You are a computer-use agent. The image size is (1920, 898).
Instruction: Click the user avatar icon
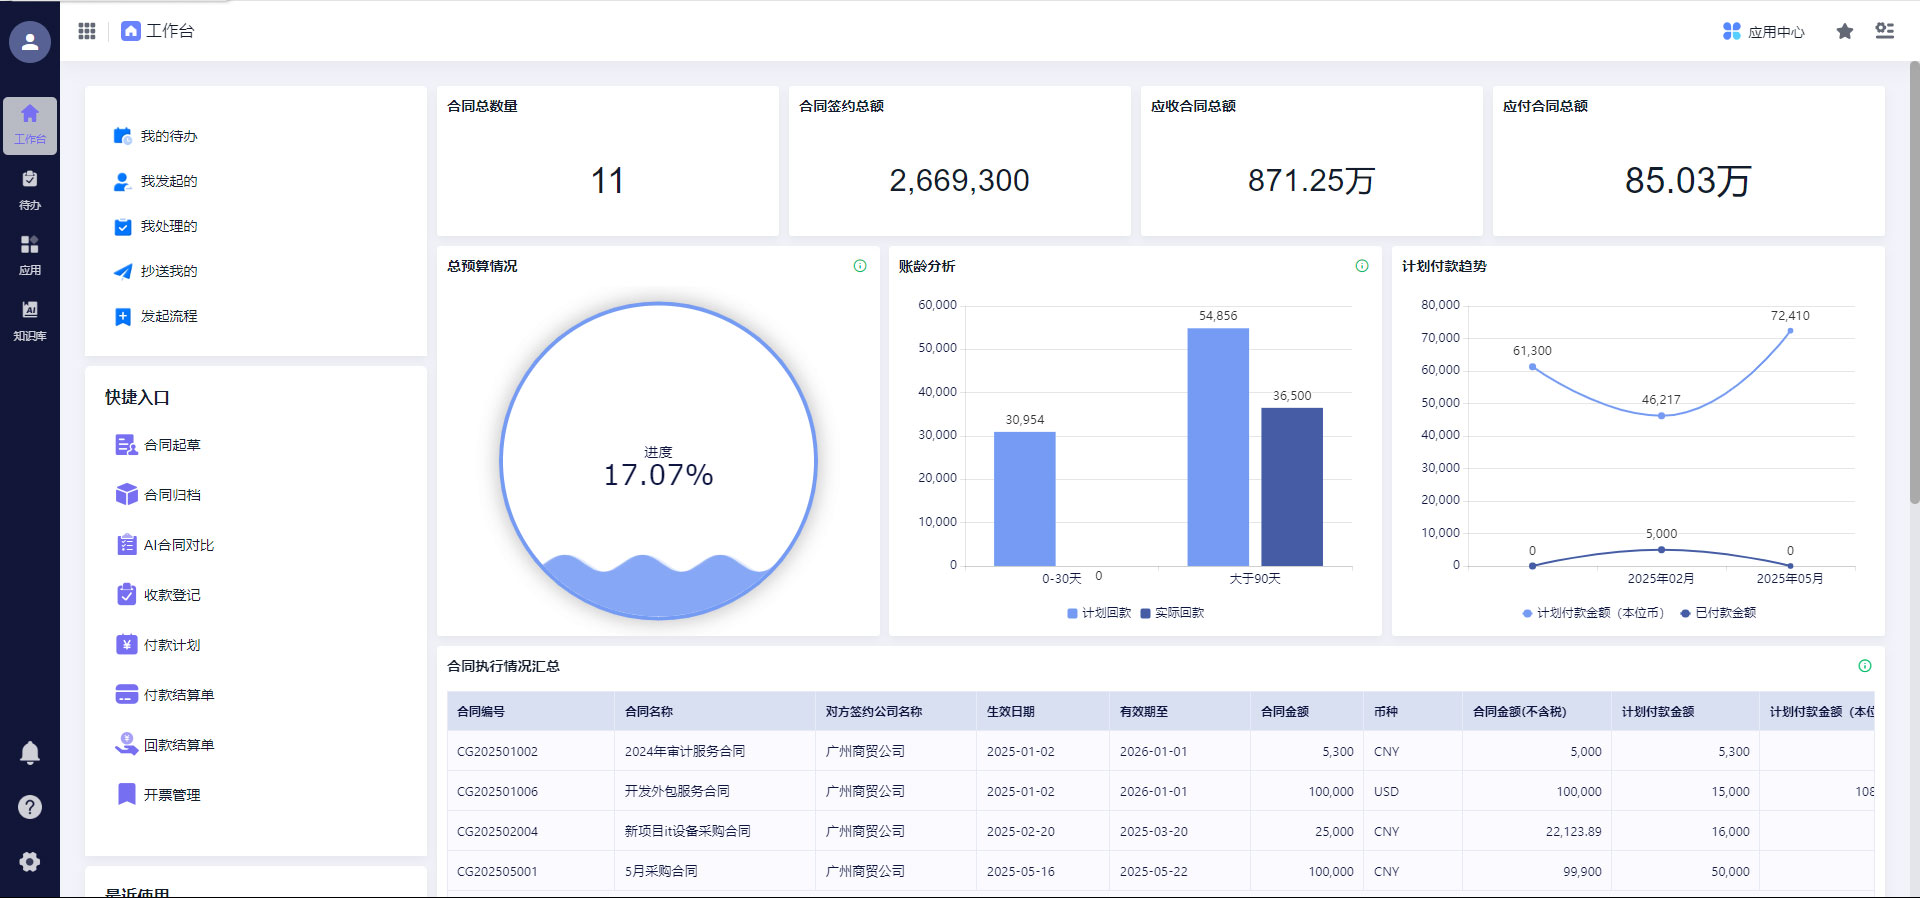(30, 42)
